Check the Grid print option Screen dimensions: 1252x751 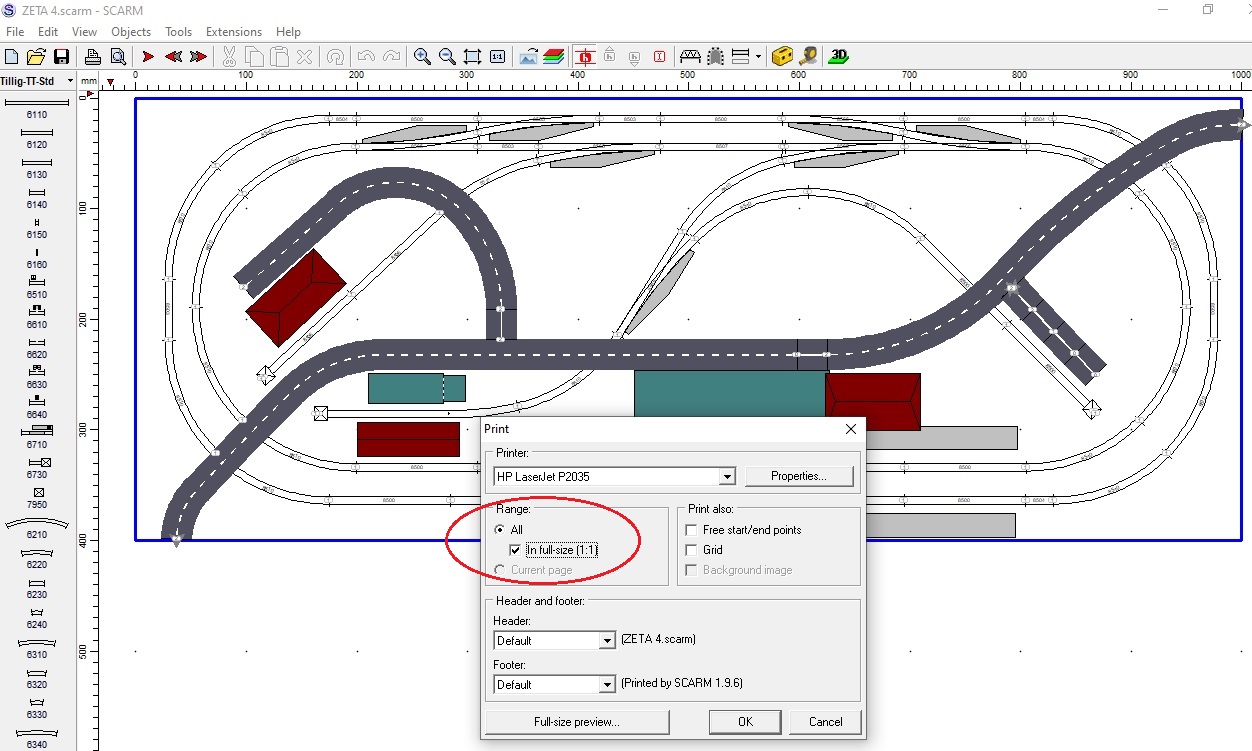tap(691, 550)
